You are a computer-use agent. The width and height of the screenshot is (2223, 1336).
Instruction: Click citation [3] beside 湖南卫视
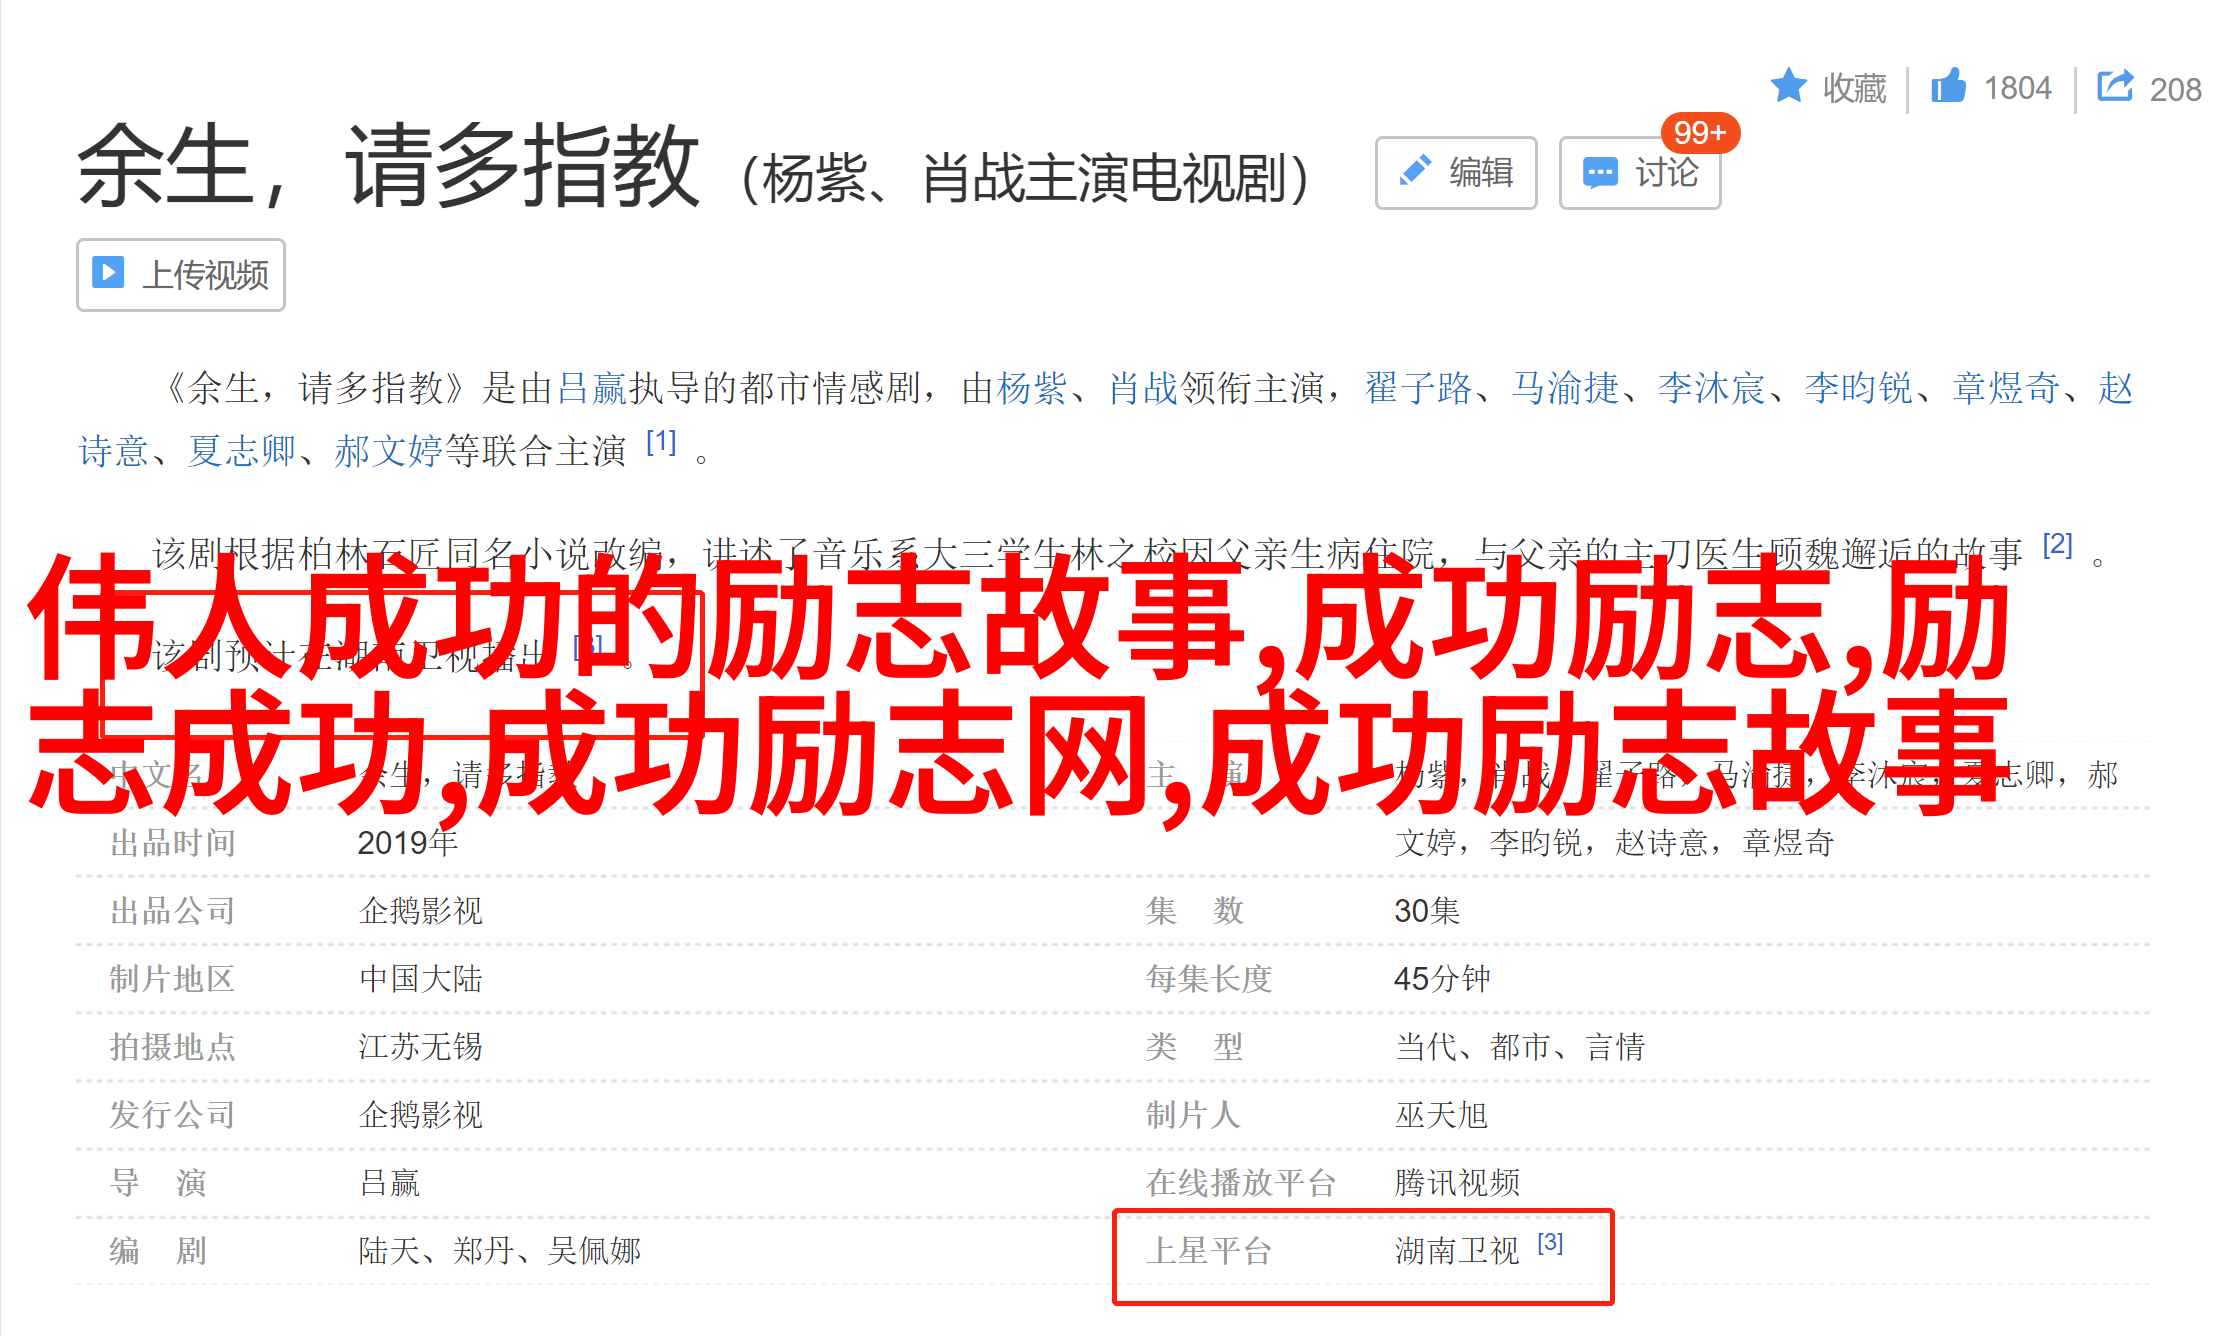(x=1550, y=1242)
